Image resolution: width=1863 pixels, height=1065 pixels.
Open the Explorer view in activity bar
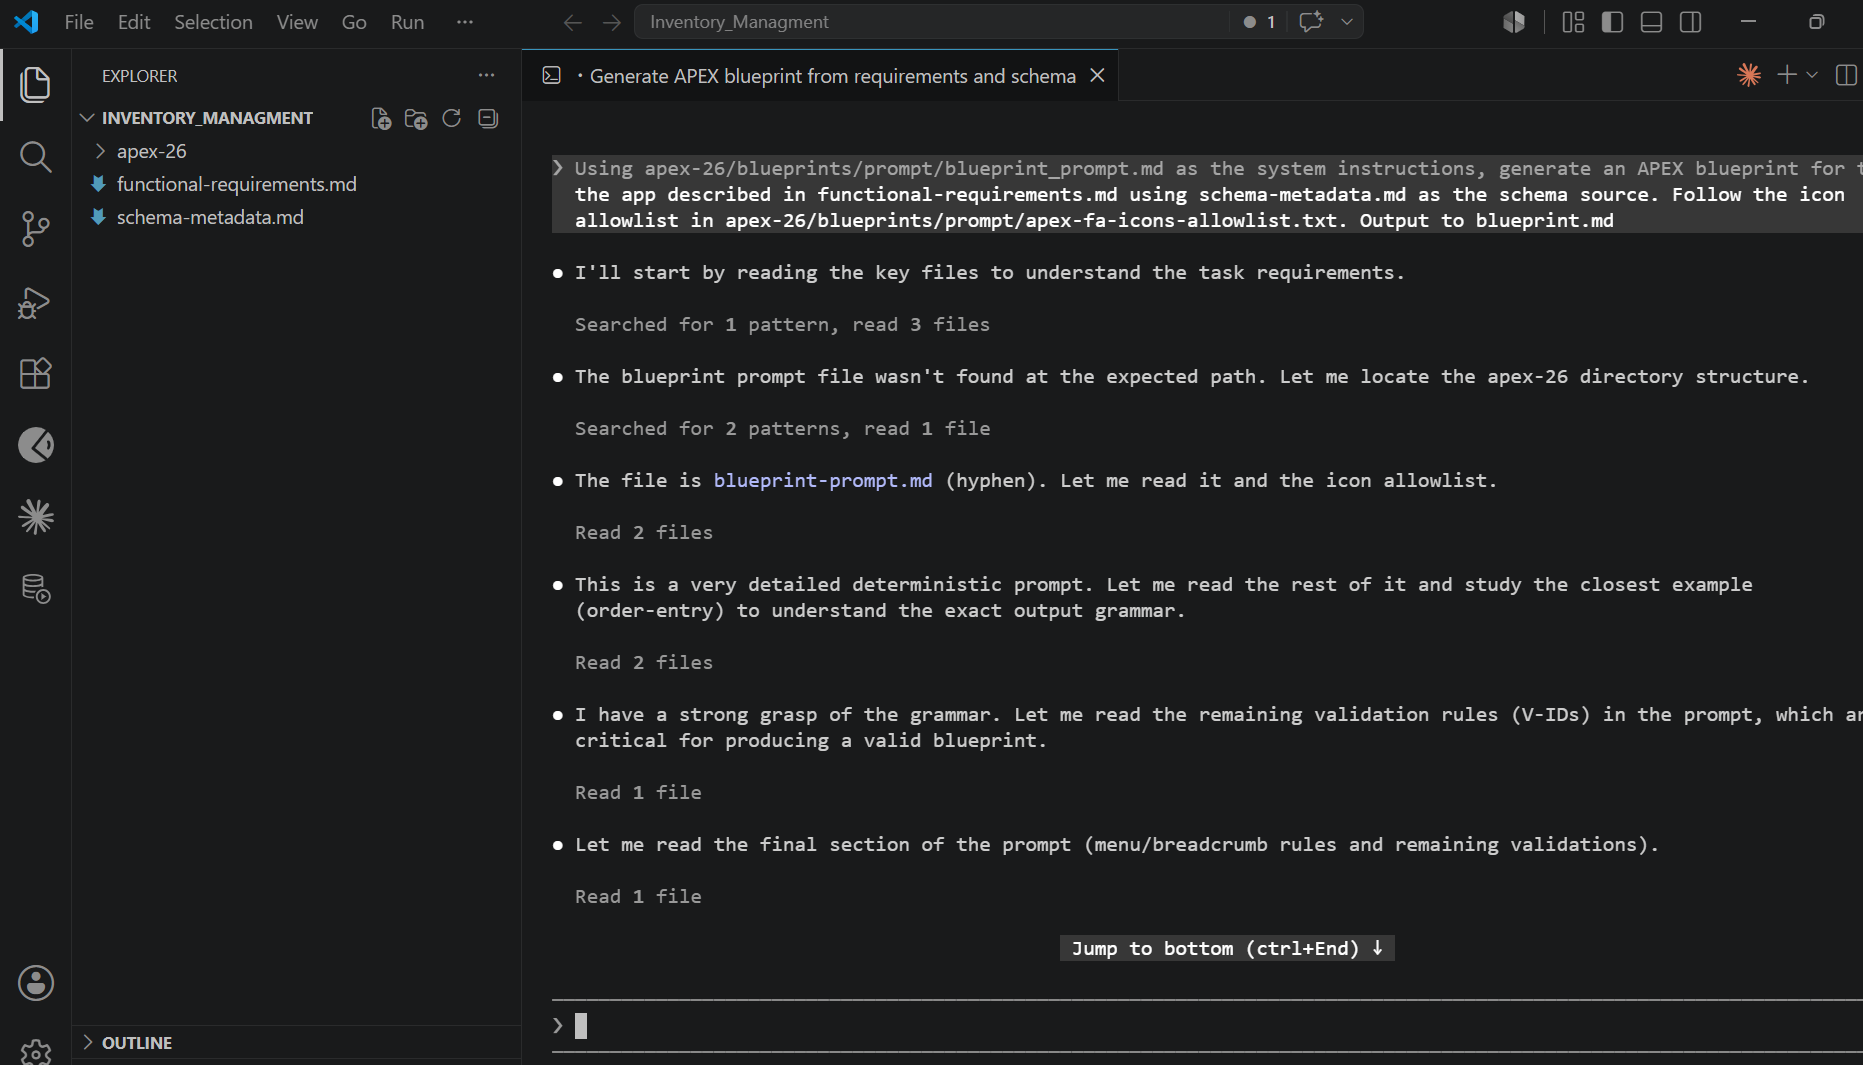point(35,84)
